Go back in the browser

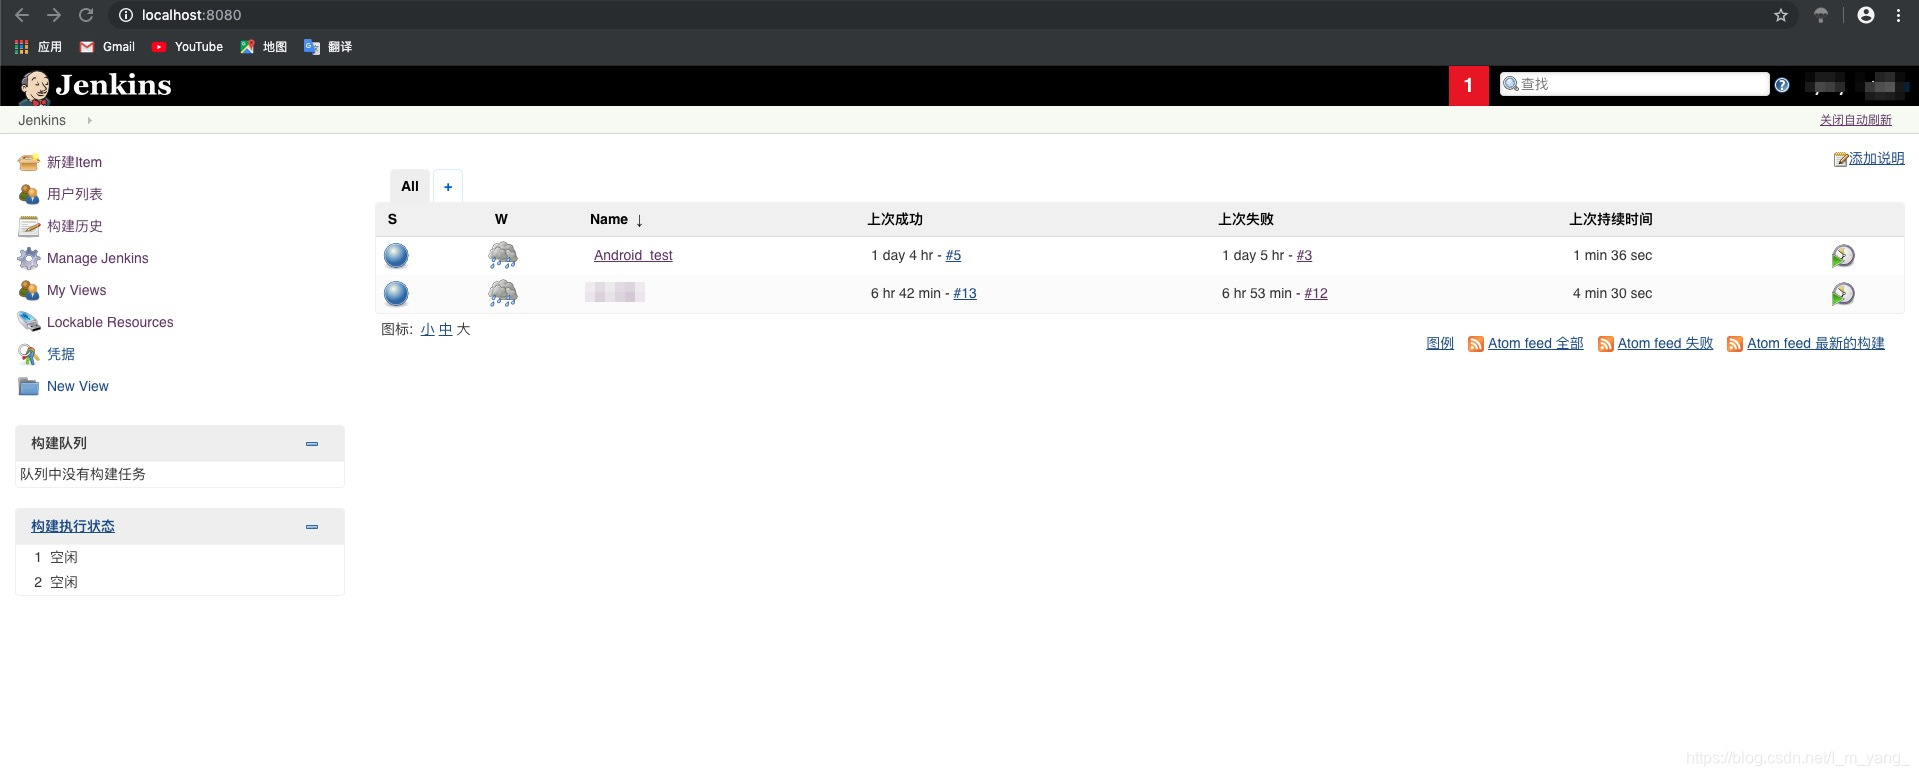pos(22,15)
